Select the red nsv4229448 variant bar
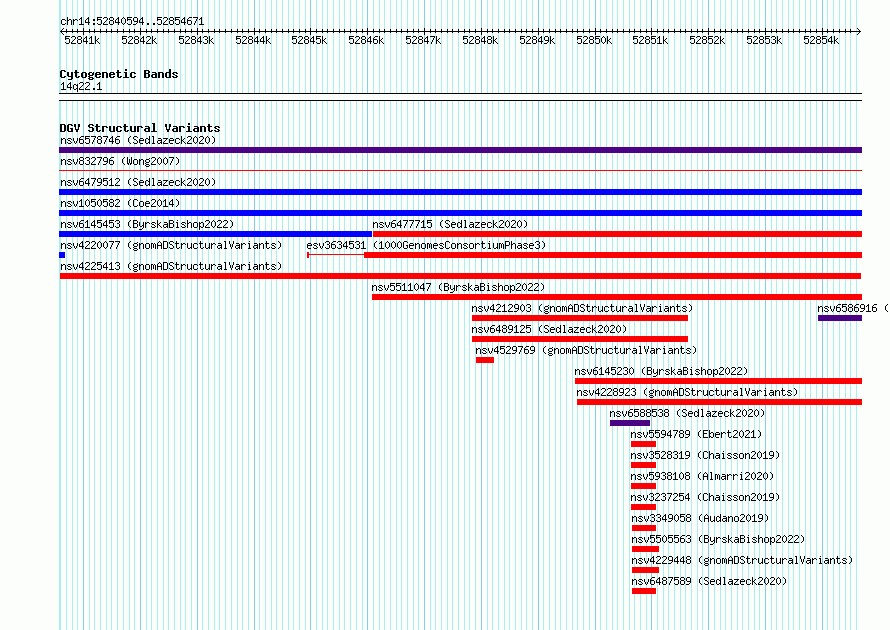 [645, 570]
